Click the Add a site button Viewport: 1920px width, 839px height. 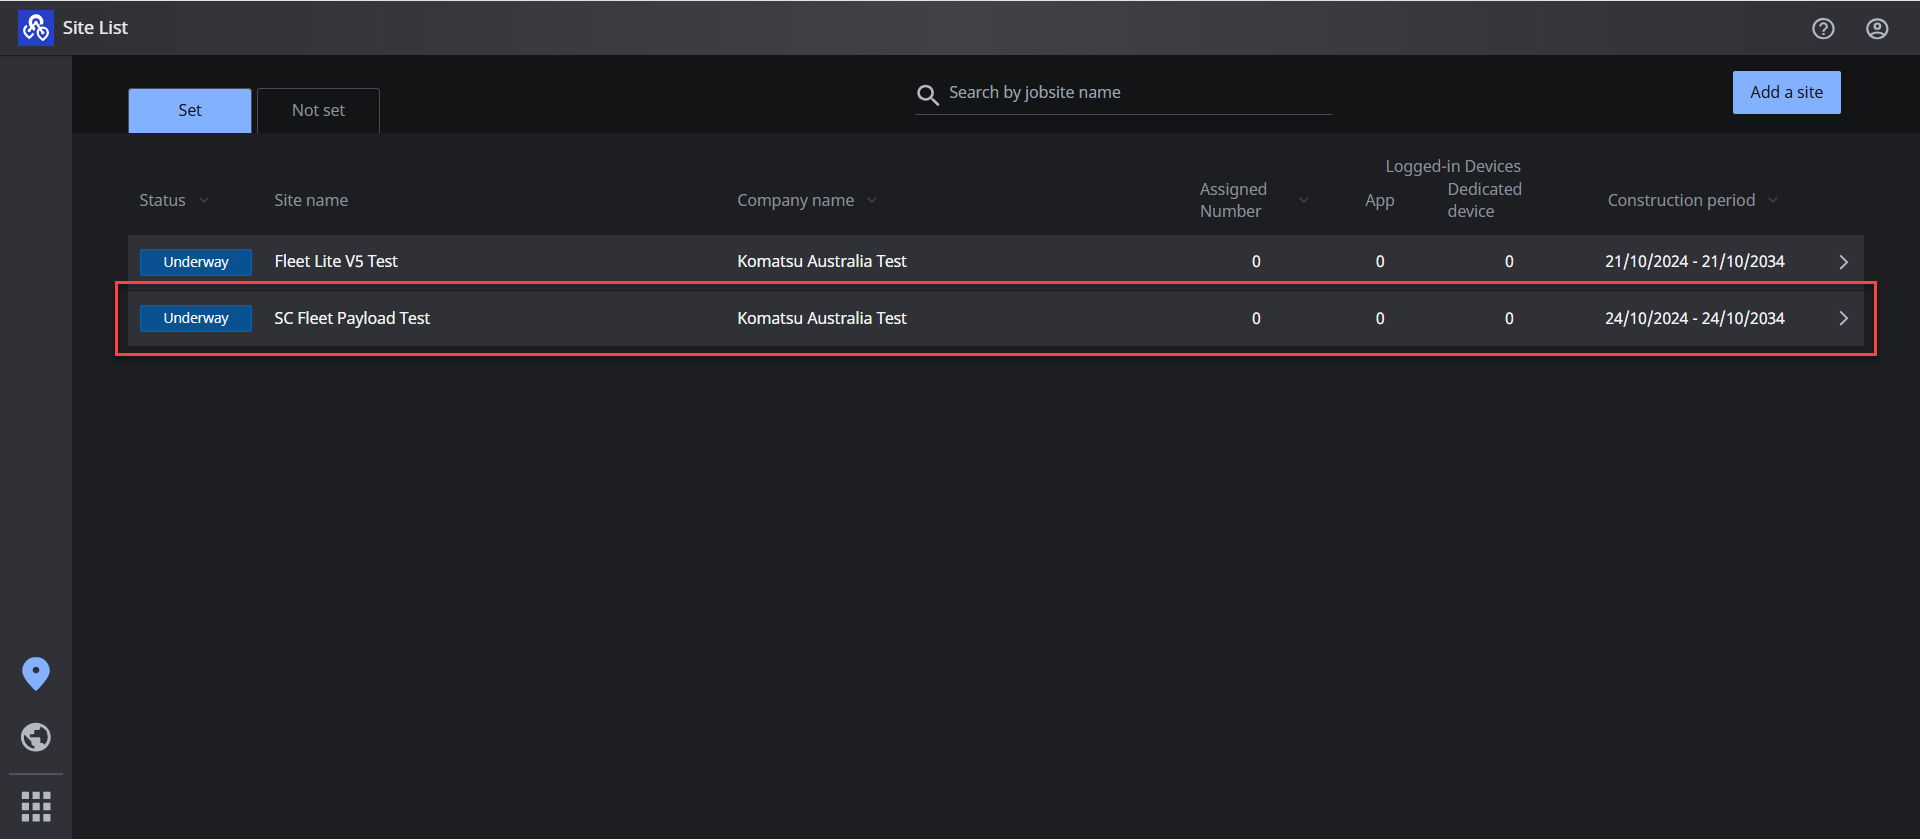point(1786,92)
